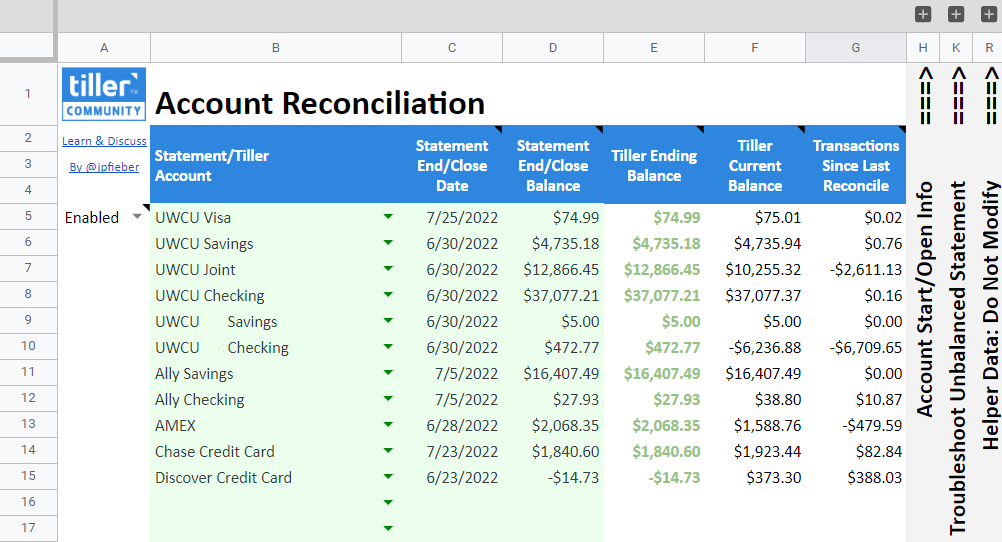Click the Statement/Tiller Account header cell

pos(276,166)
